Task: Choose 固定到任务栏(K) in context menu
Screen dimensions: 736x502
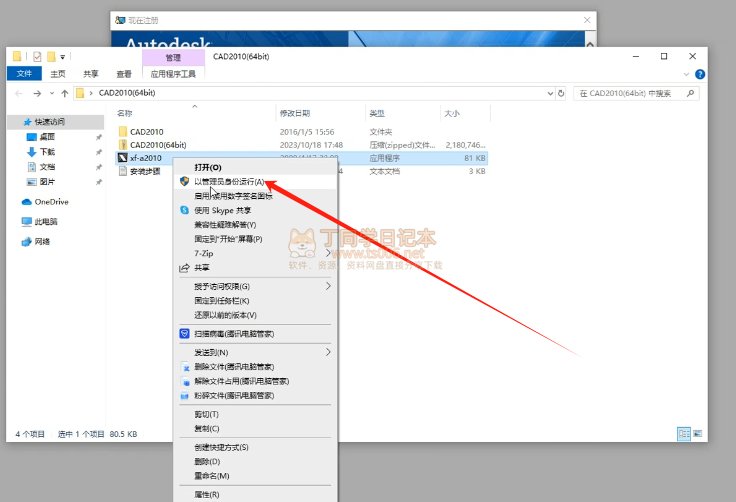Action: 255,301
